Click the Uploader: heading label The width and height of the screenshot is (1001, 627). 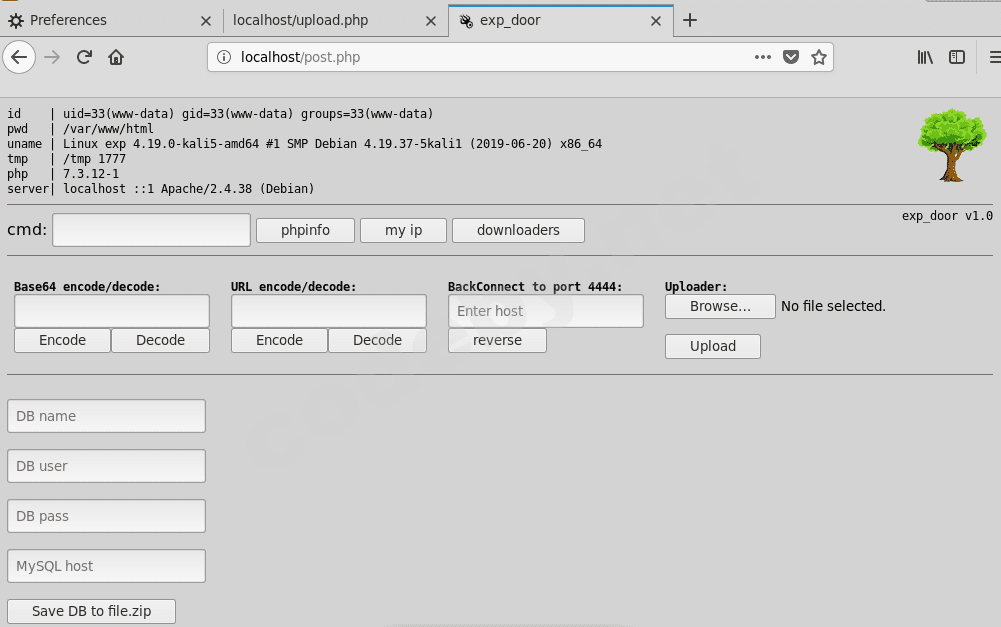(x=696, y=287)
